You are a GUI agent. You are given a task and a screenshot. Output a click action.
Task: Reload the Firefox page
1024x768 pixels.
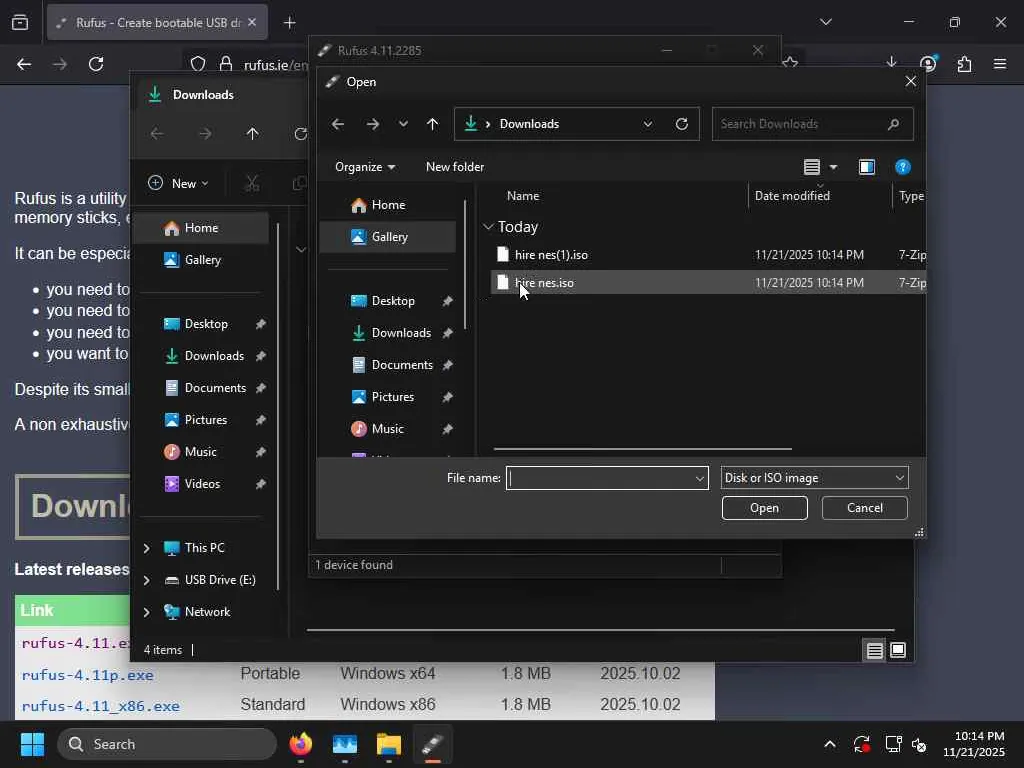point(96,64)
